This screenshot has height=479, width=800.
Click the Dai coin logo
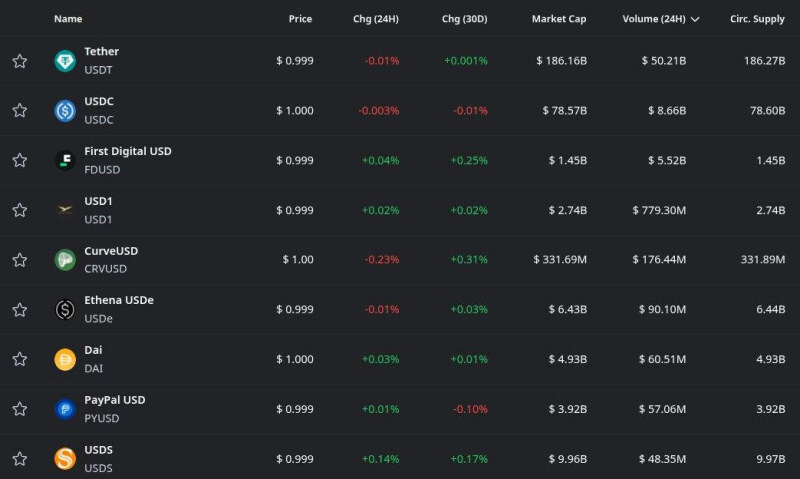[65, 359]
